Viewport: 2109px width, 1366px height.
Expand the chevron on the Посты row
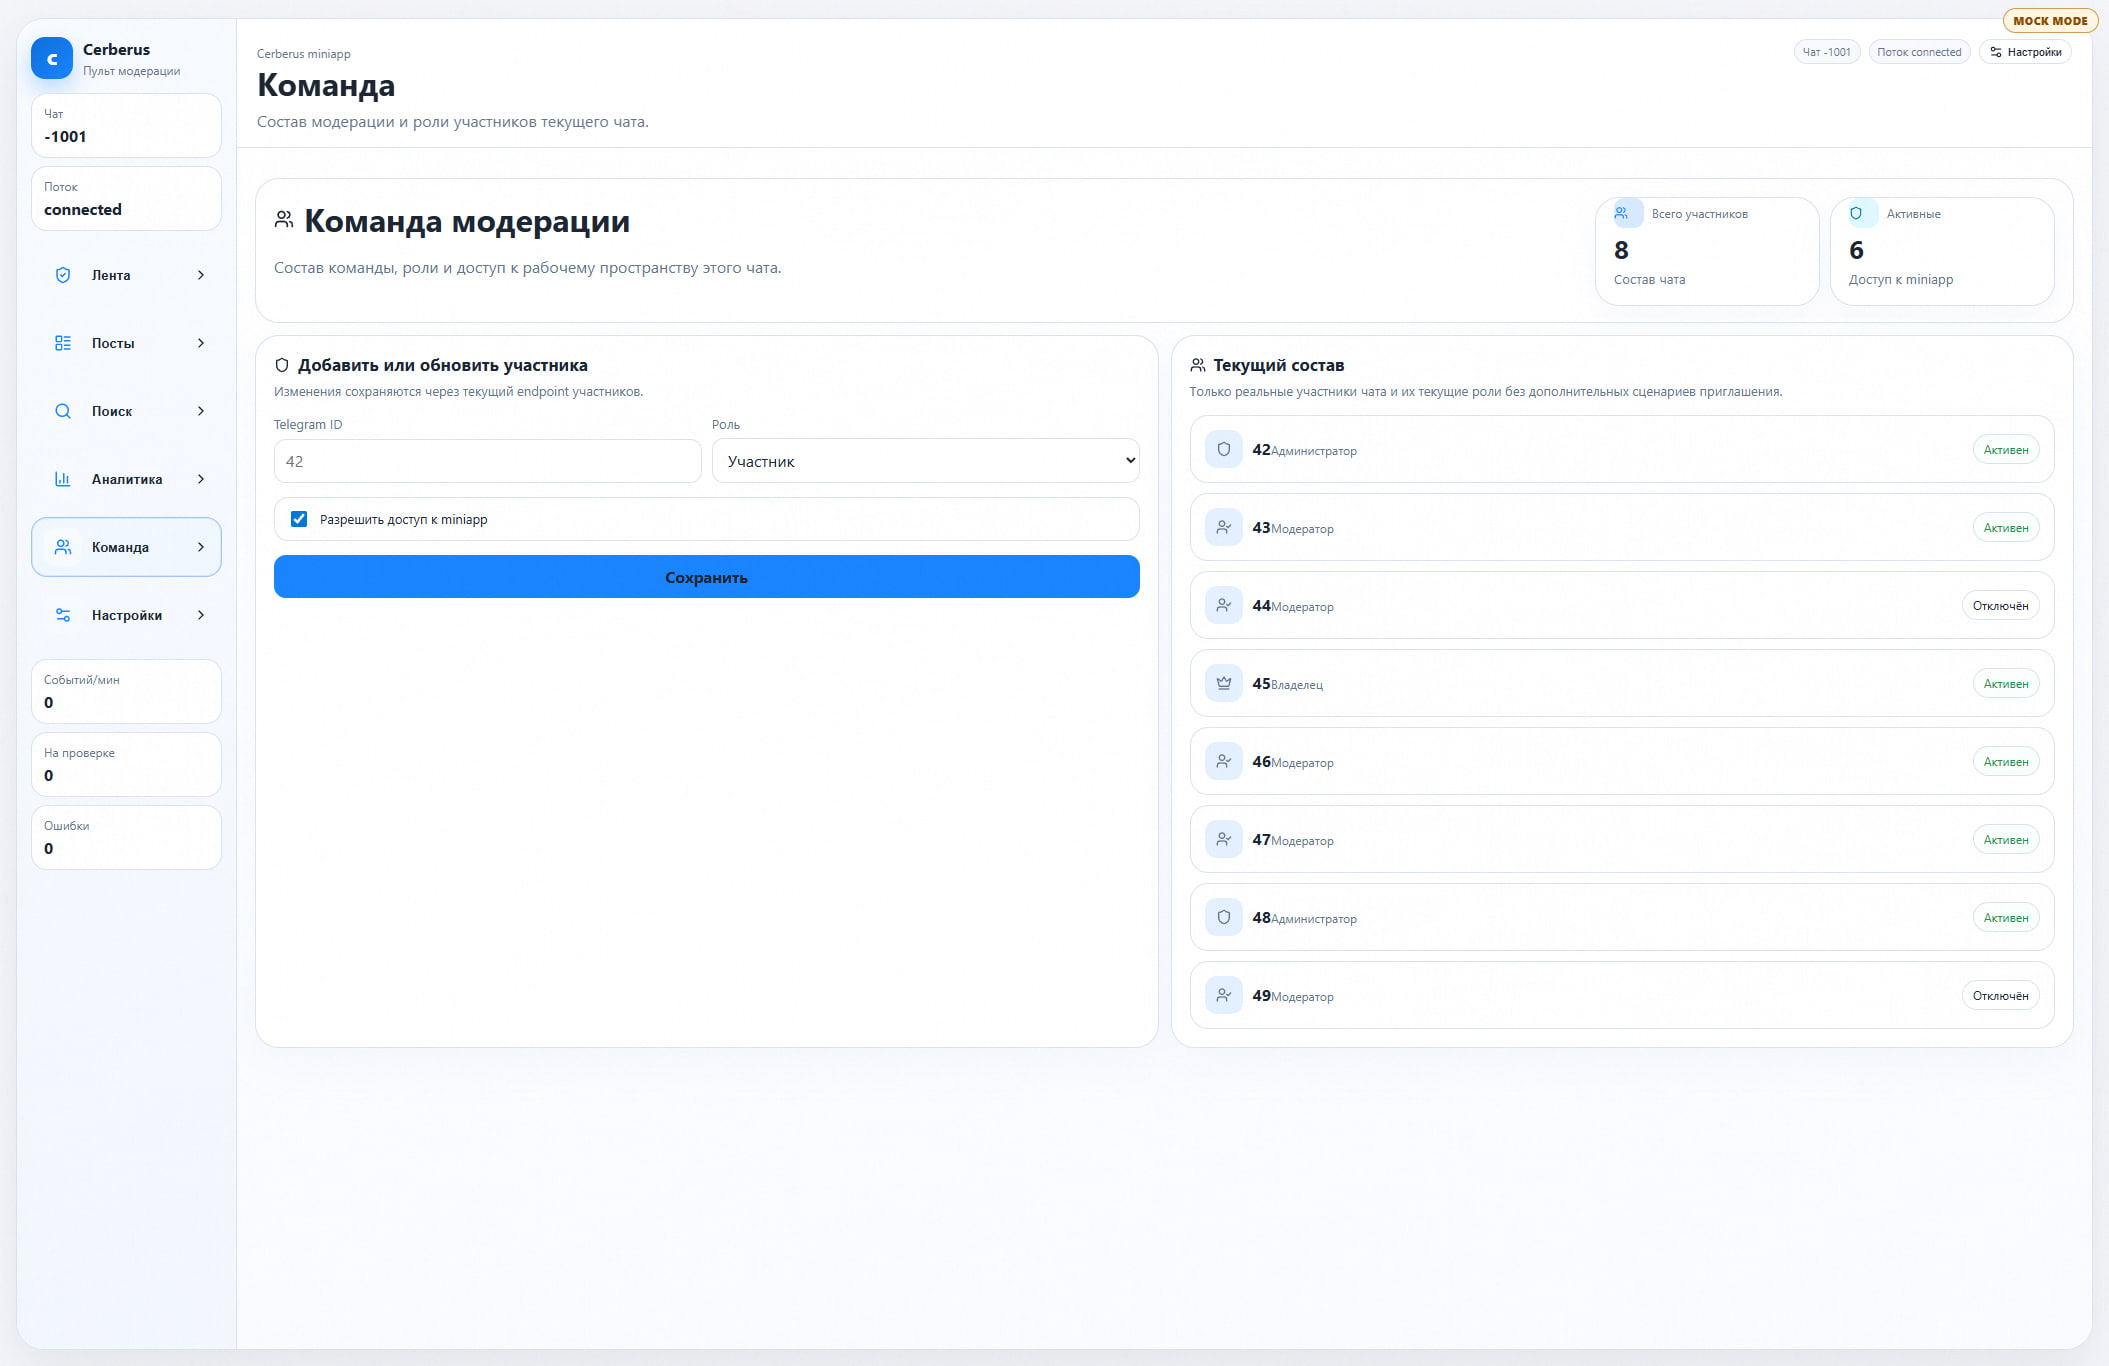click(x=201, y=343)
